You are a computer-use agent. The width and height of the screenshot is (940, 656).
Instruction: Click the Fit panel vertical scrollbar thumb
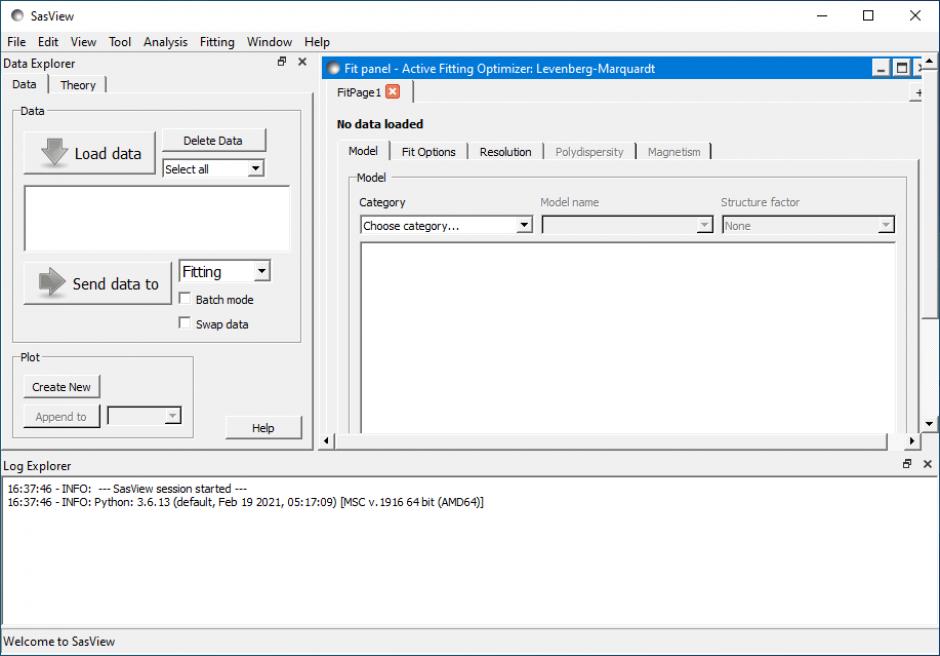(x=929, y=194)
